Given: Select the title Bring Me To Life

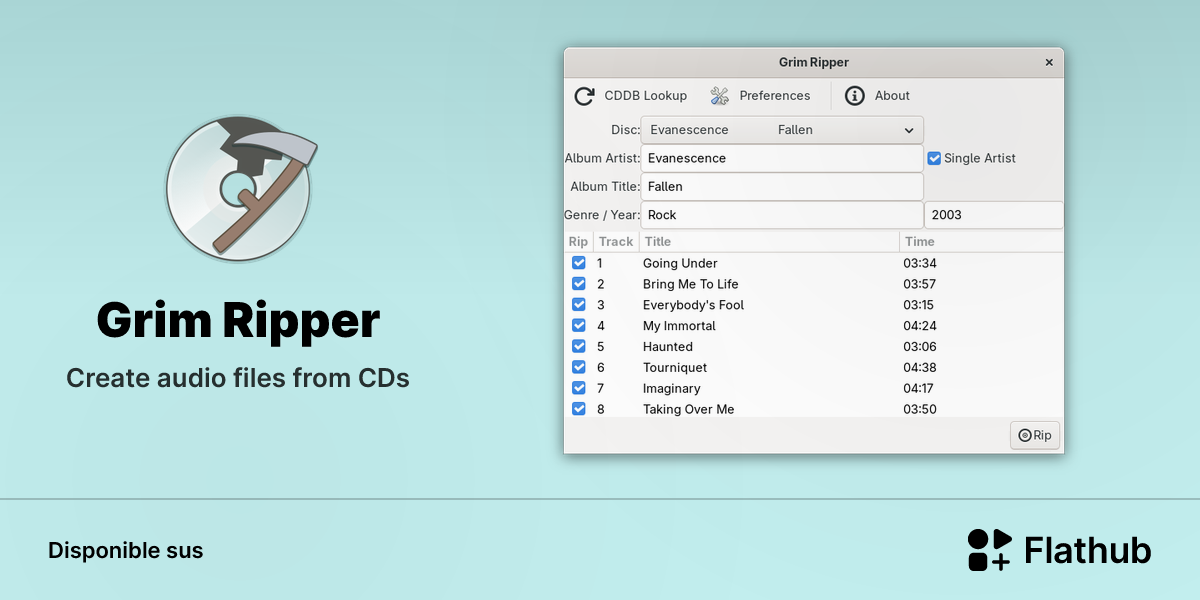Looking at the screenshot, I should [x=691, y=284].
